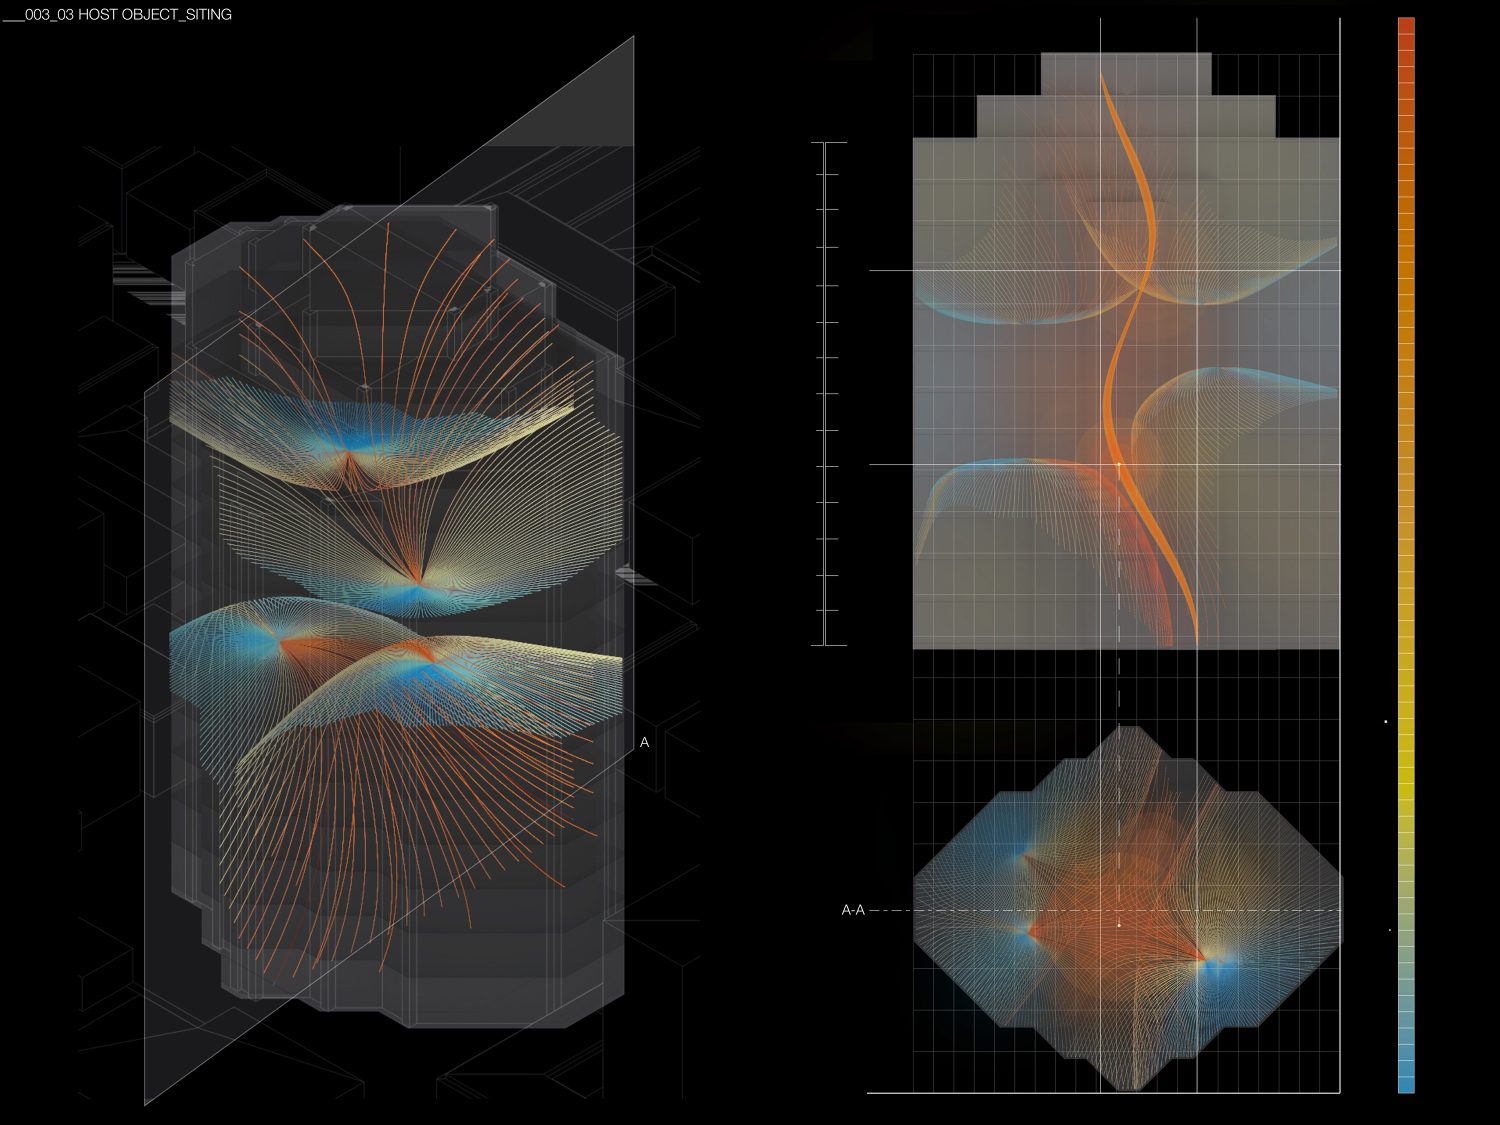Click the 'A-A' section line label
The image size is (1500, 1125).
852,910
